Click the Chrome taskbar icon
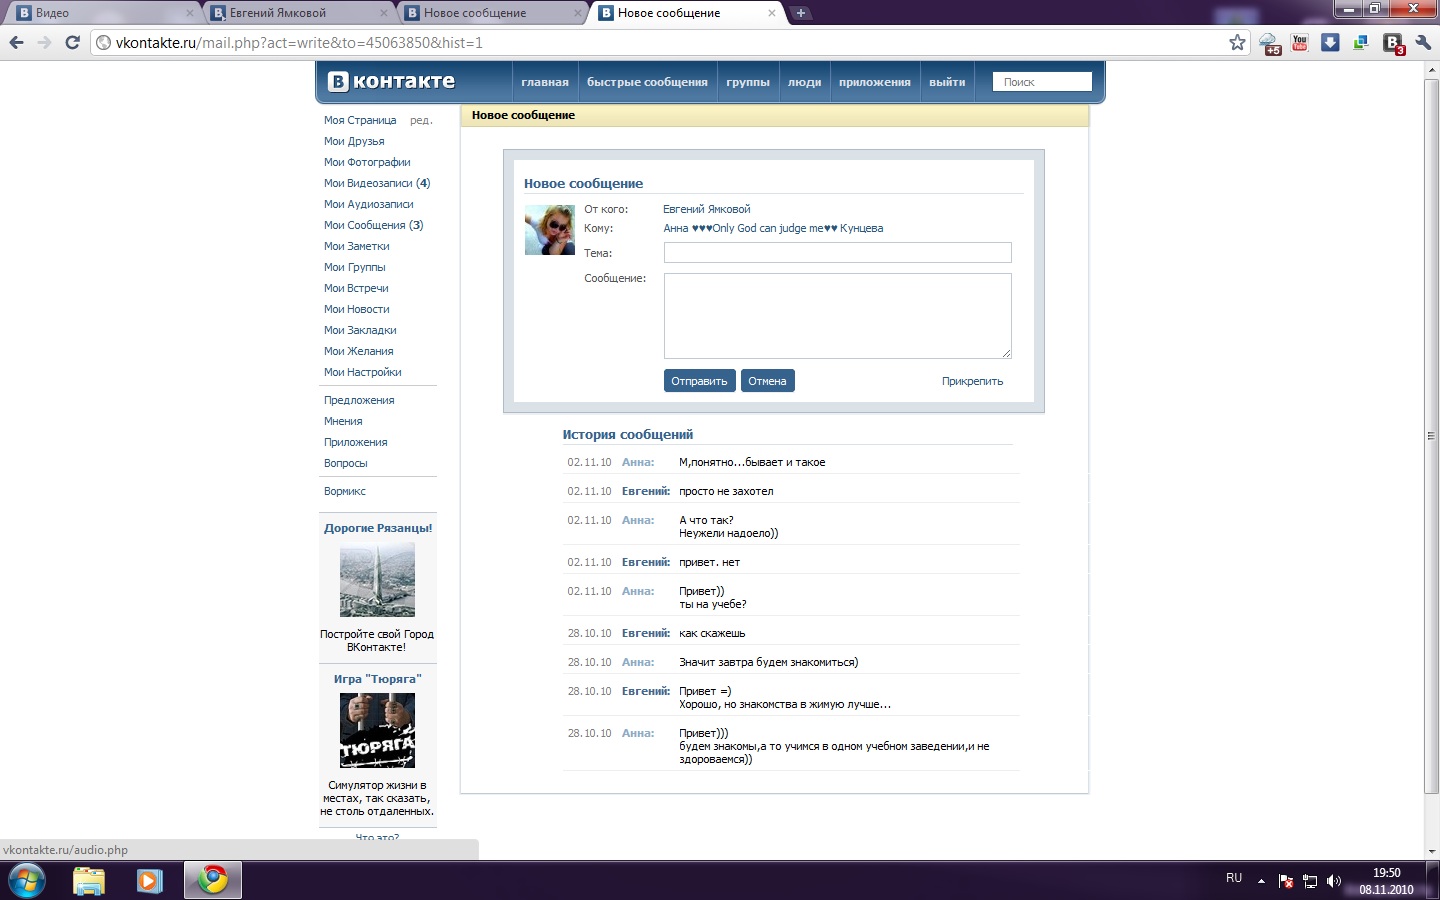Screen dimensions: 1440x900 pyautogui.click(x=212, y=880)
